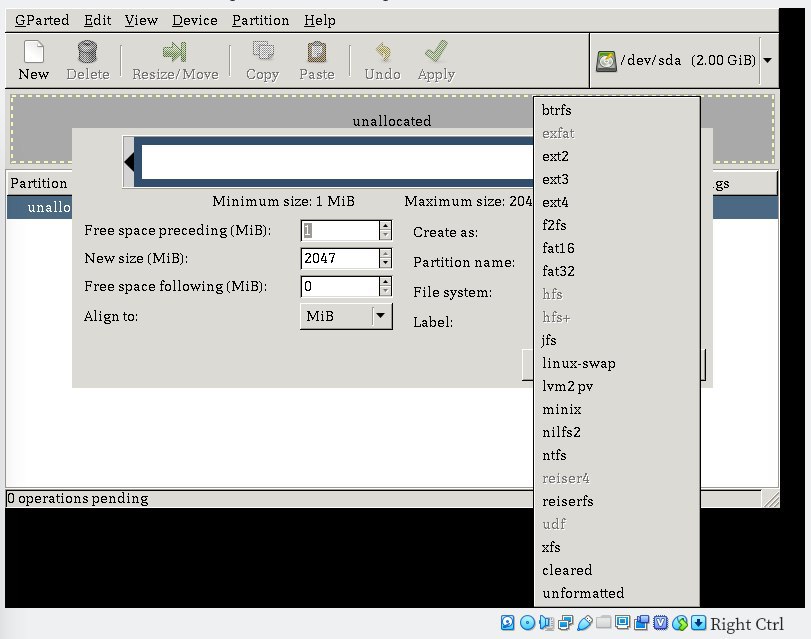Click the Partition column header
811x639 pixels.
(39, 183)
